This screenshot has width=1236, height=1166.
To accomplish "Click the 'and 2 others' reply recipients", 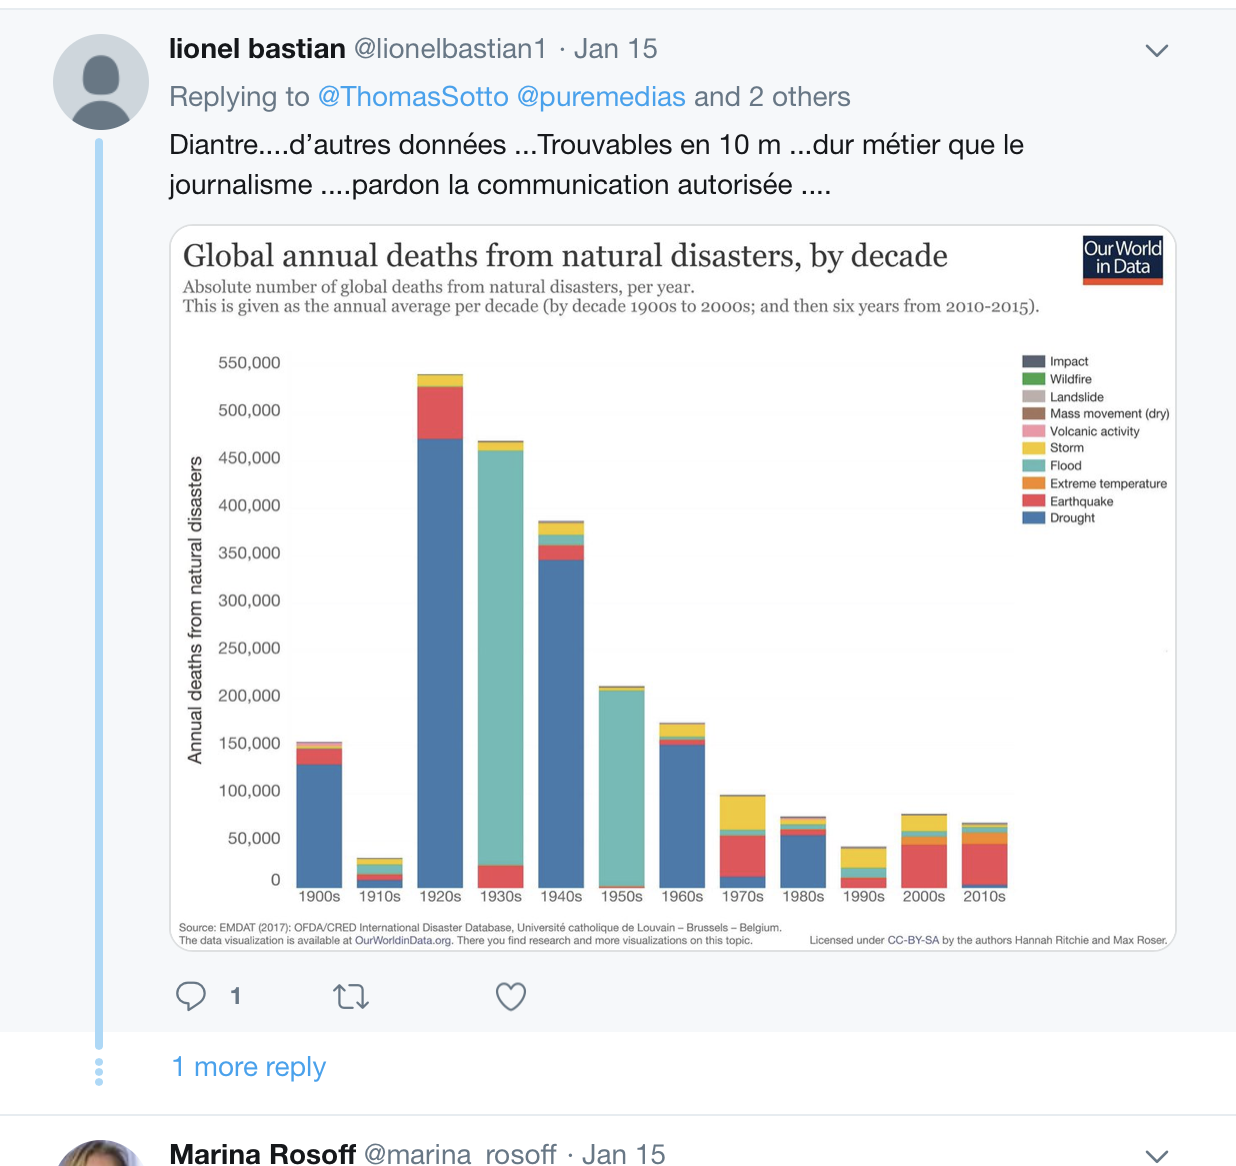I will (x=772, y=97).
